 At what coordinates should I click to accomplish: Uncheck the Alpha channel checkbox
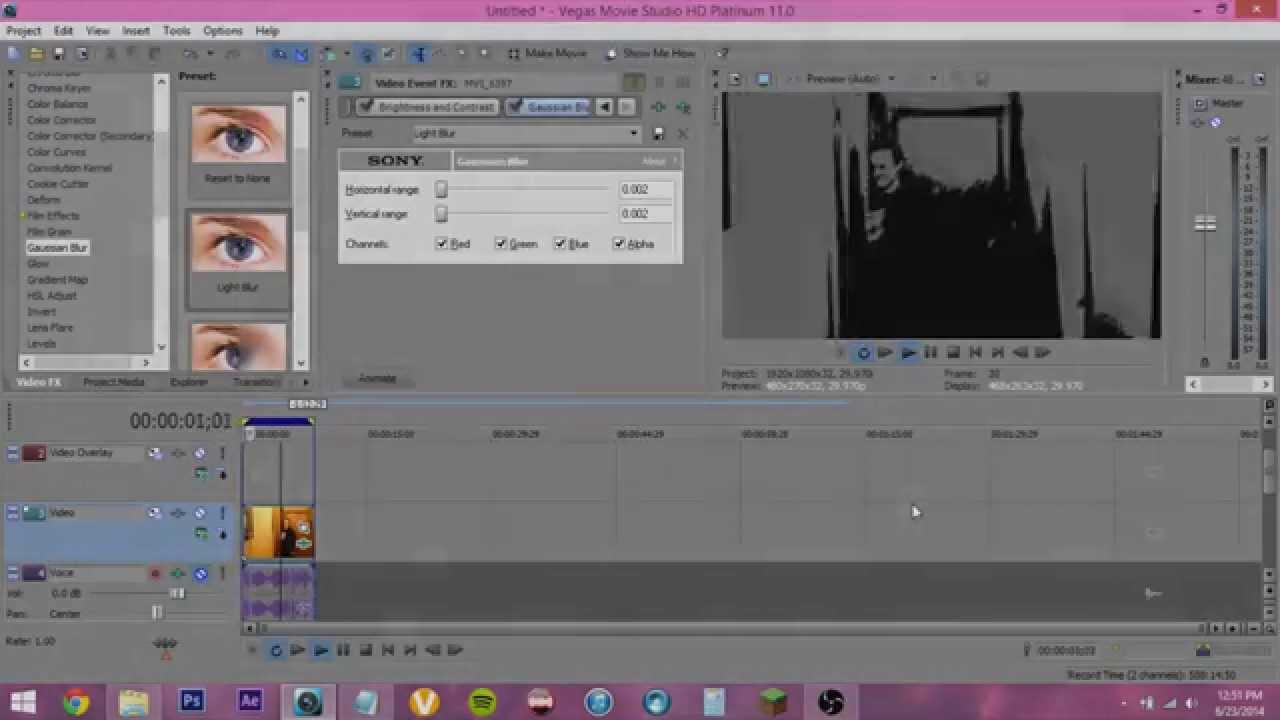tap(619, 244)
